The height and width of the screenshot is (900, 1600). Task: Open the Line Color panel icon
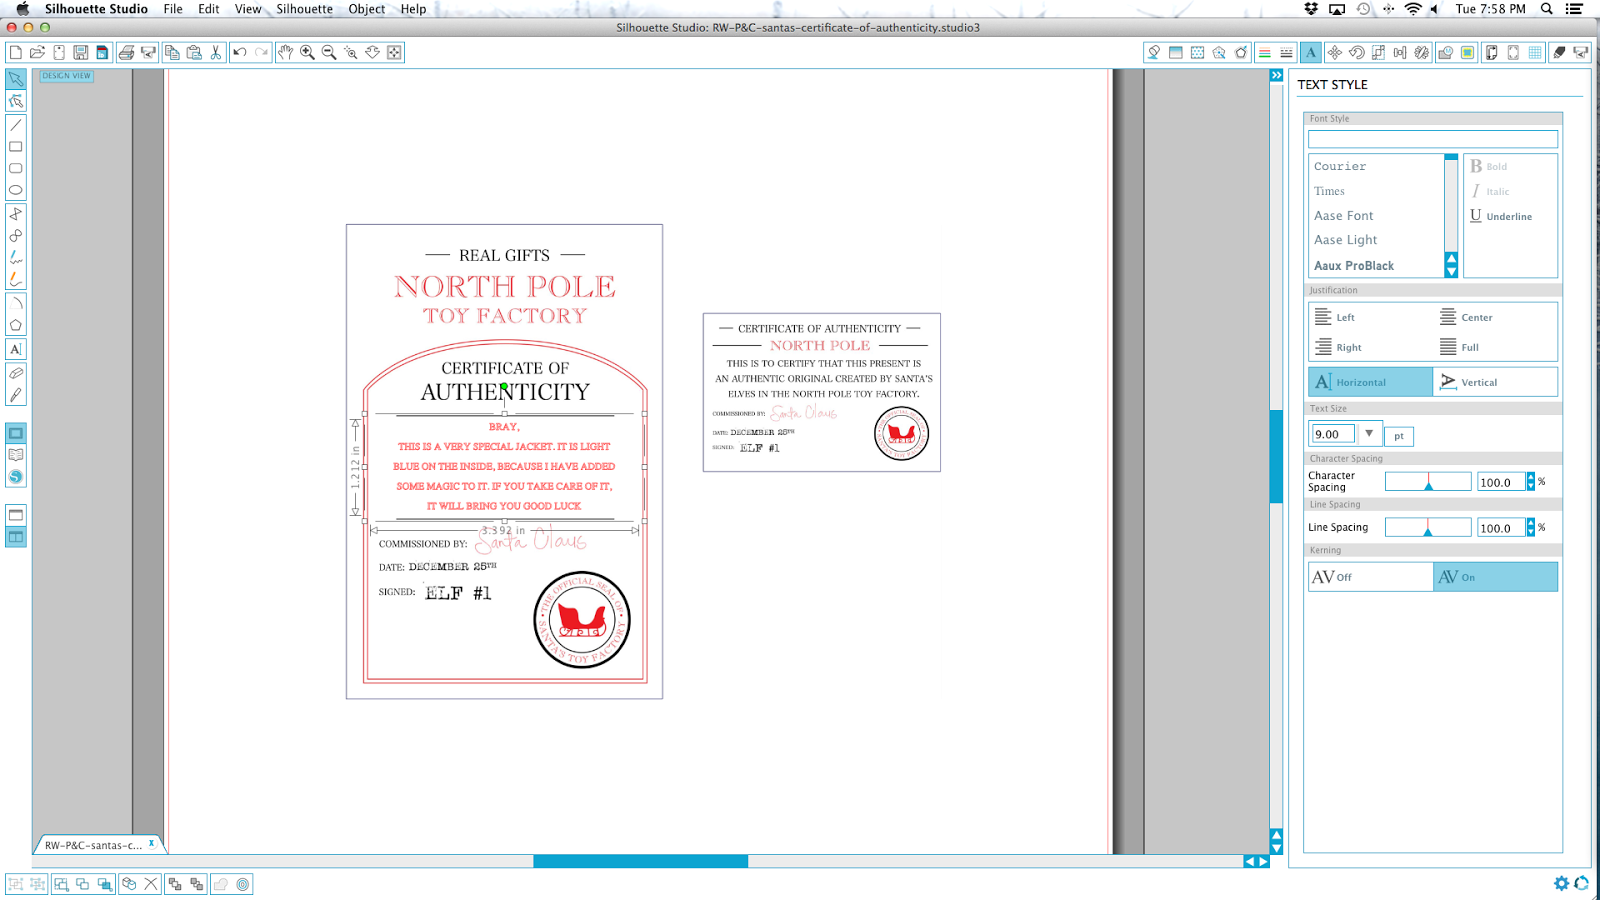(x=1265, y=52)
